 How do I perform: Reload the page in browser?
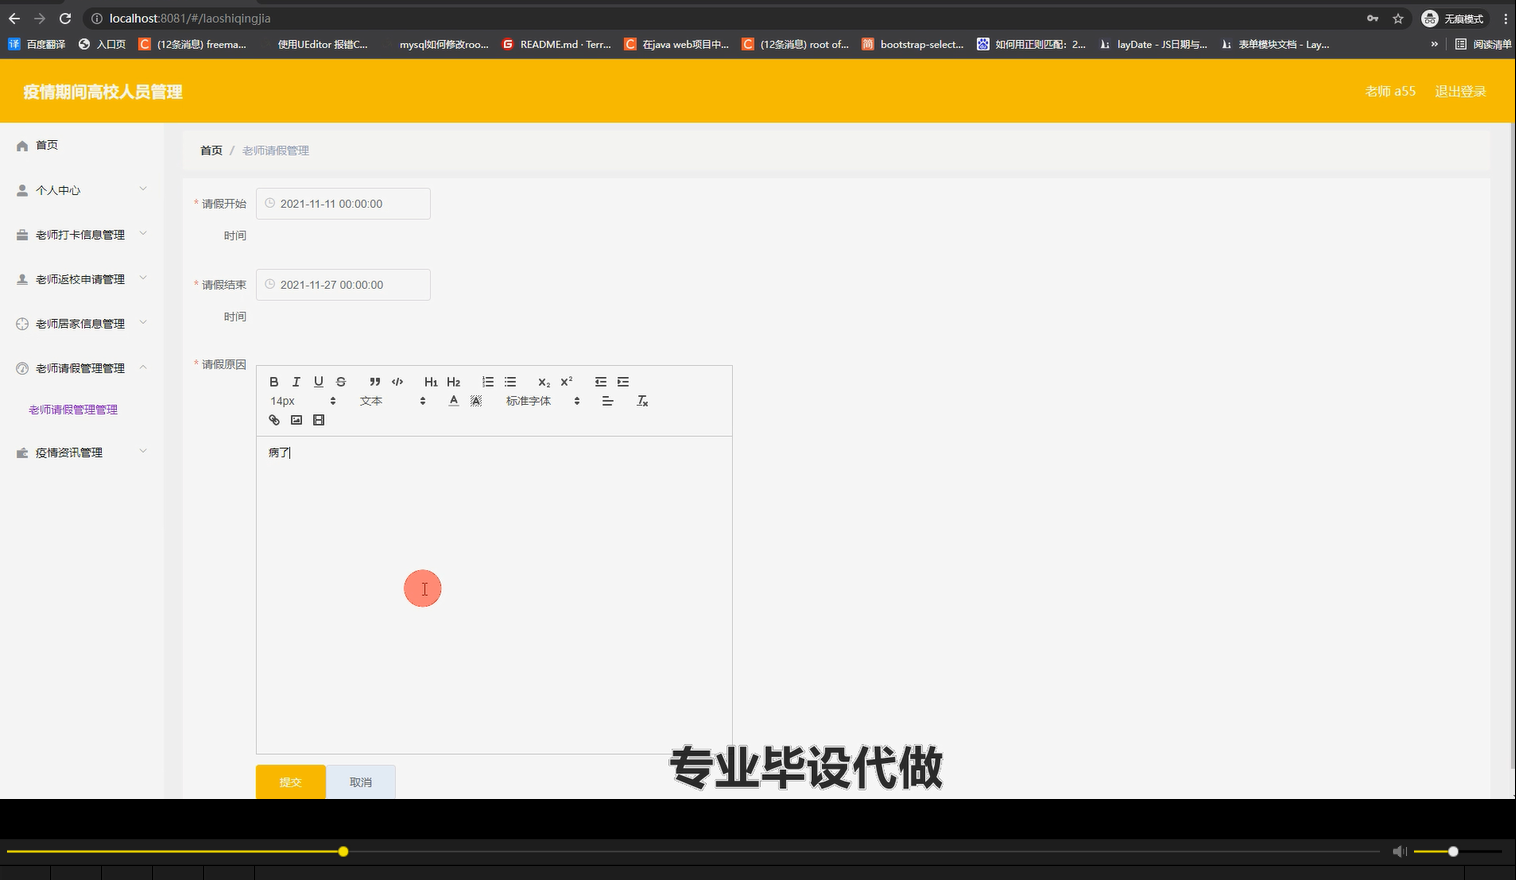pyautogui.click(x=65, y=18)
